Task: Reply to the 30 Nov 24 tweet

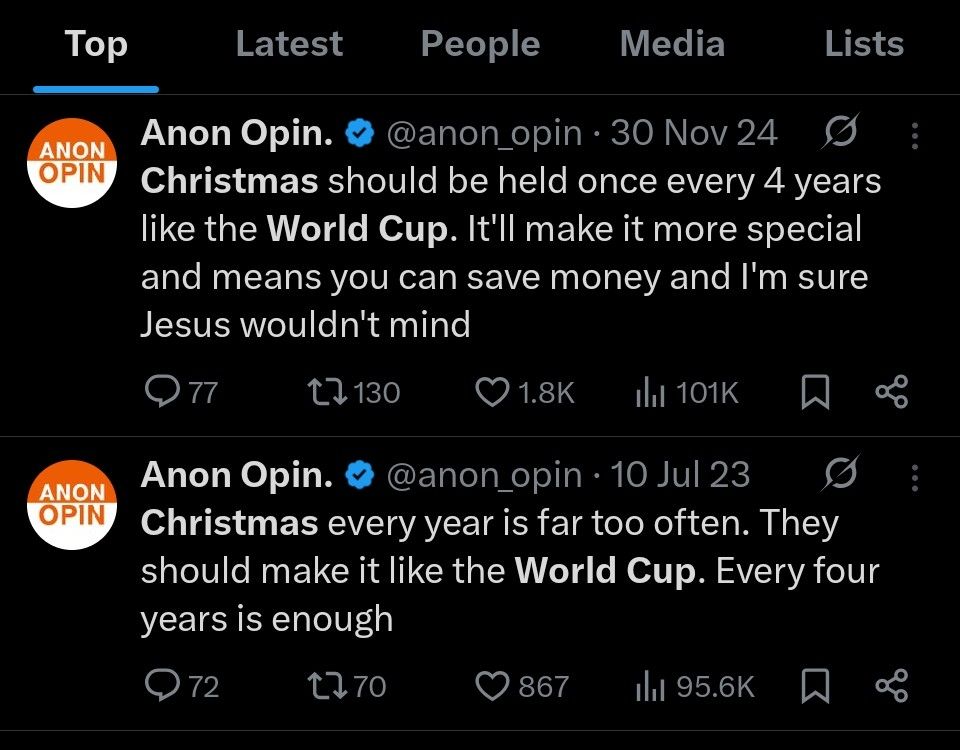Action: tap(162, 392)
